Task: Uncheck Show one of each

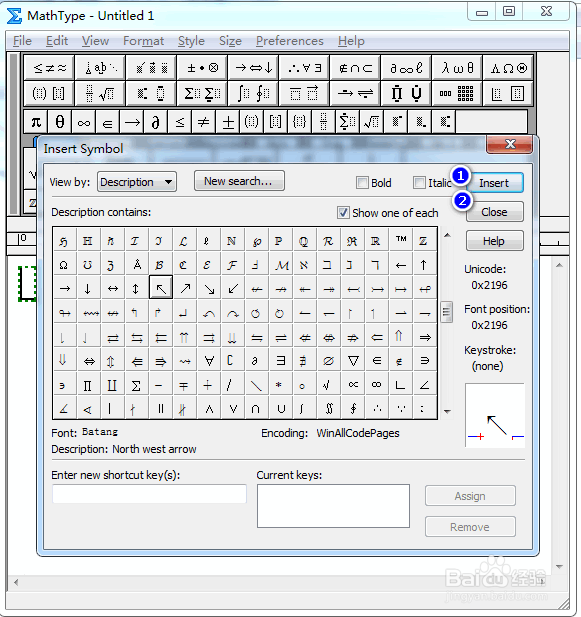Action: [343, 213]
